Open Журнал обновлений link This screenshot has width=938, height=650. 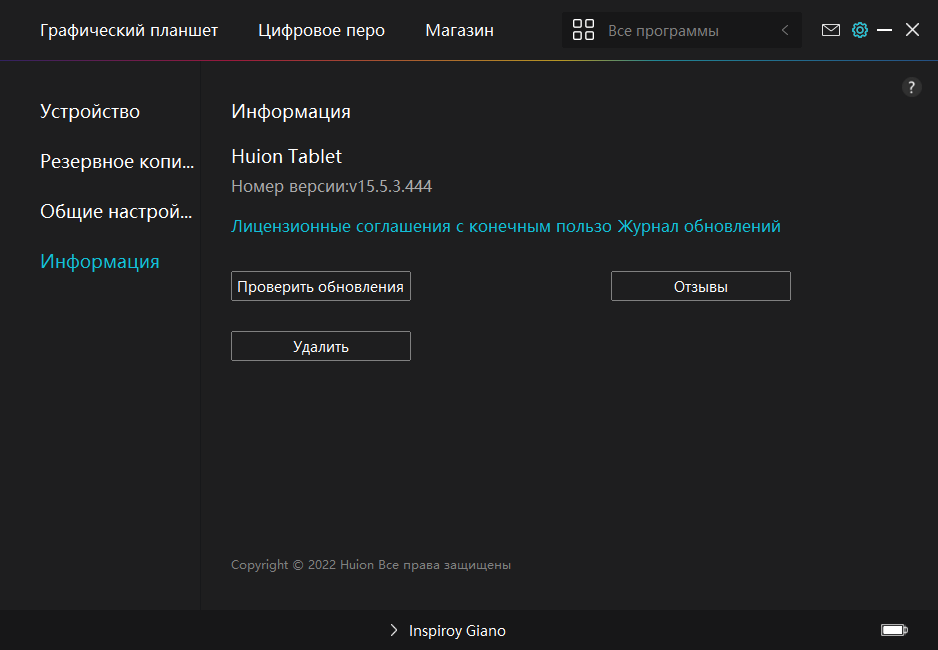click(699, 227)
